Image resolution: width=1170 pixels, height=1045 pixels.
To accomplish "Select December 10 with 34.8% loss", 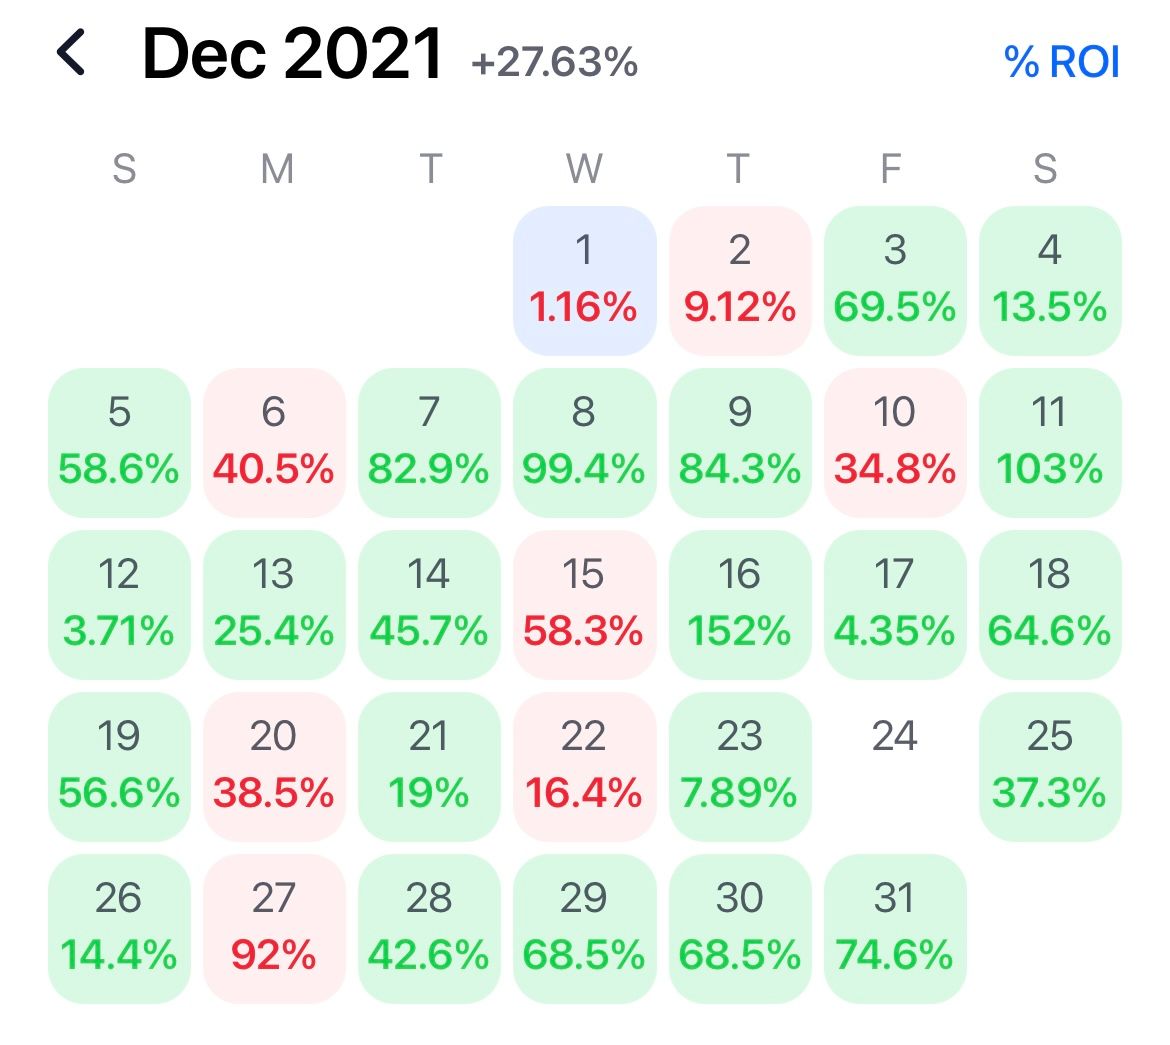I will point(895,443).
